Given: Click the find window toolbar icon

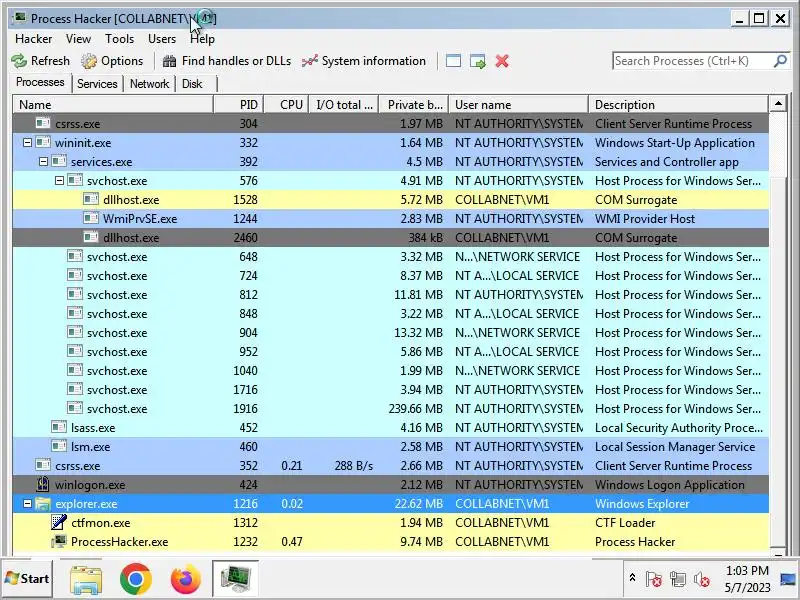Looking at the screenshot, I should click(x=453, y=61).
